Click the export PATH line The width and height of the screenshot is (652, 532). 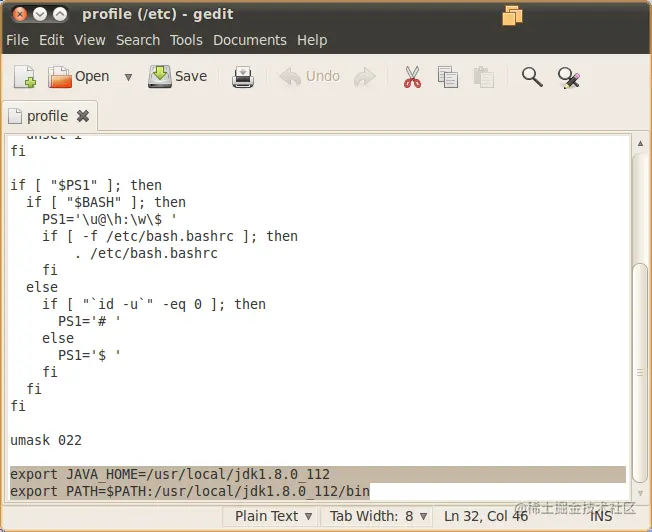(x=190, y=491)
